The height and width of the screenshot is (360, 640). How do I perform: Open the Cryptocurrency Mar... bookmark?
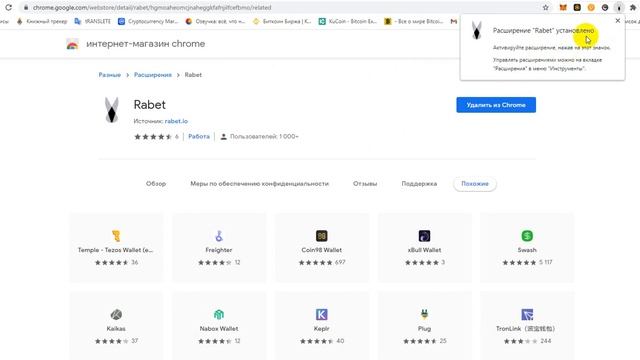click(x=148, y=21)
